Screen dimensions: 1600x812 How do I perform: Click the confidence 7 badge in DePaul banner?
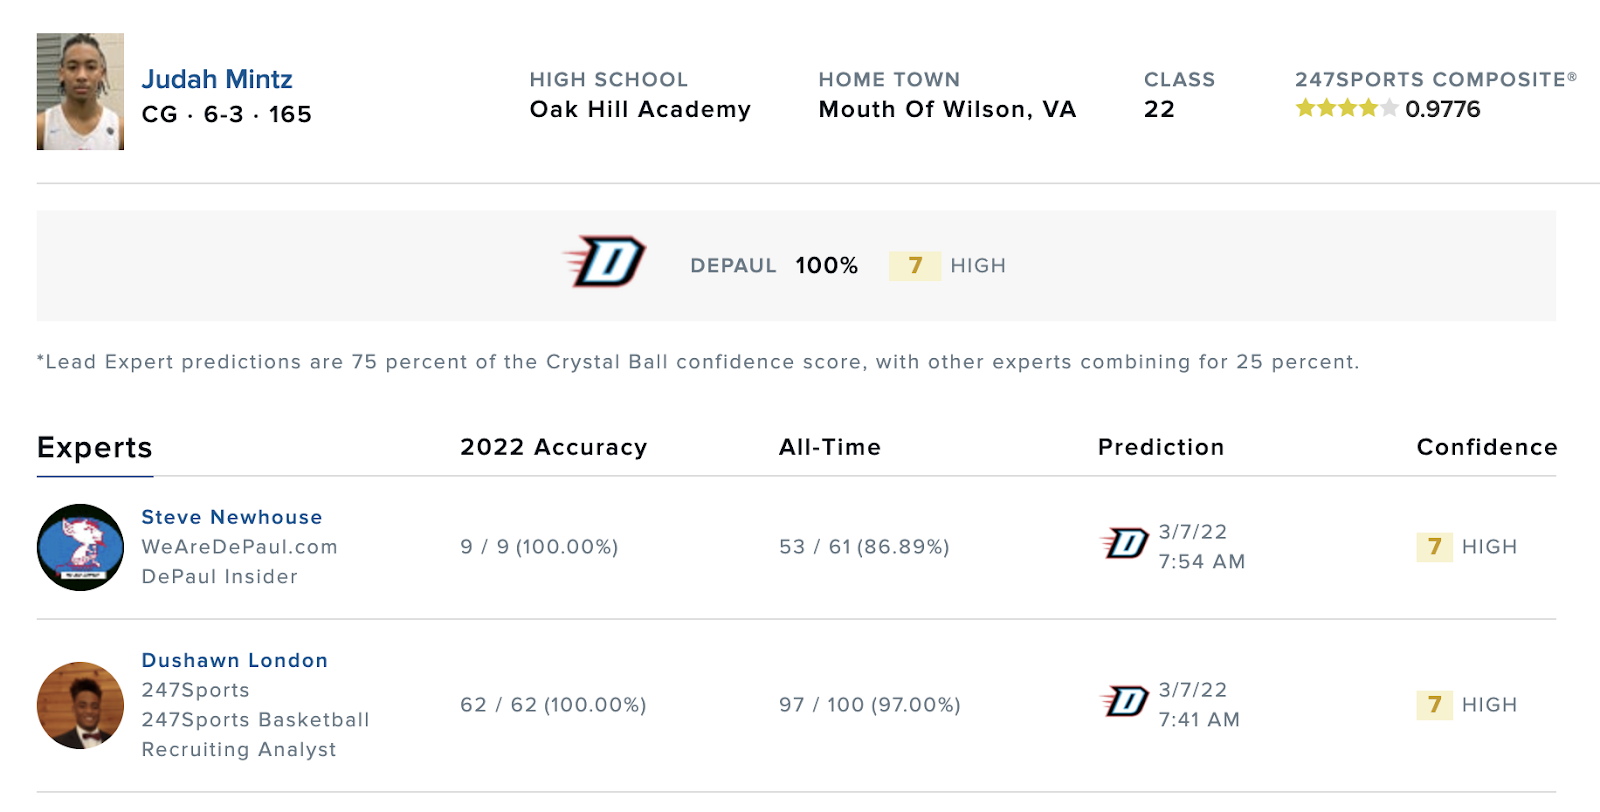pyautogui.click(x=915, y=266)
